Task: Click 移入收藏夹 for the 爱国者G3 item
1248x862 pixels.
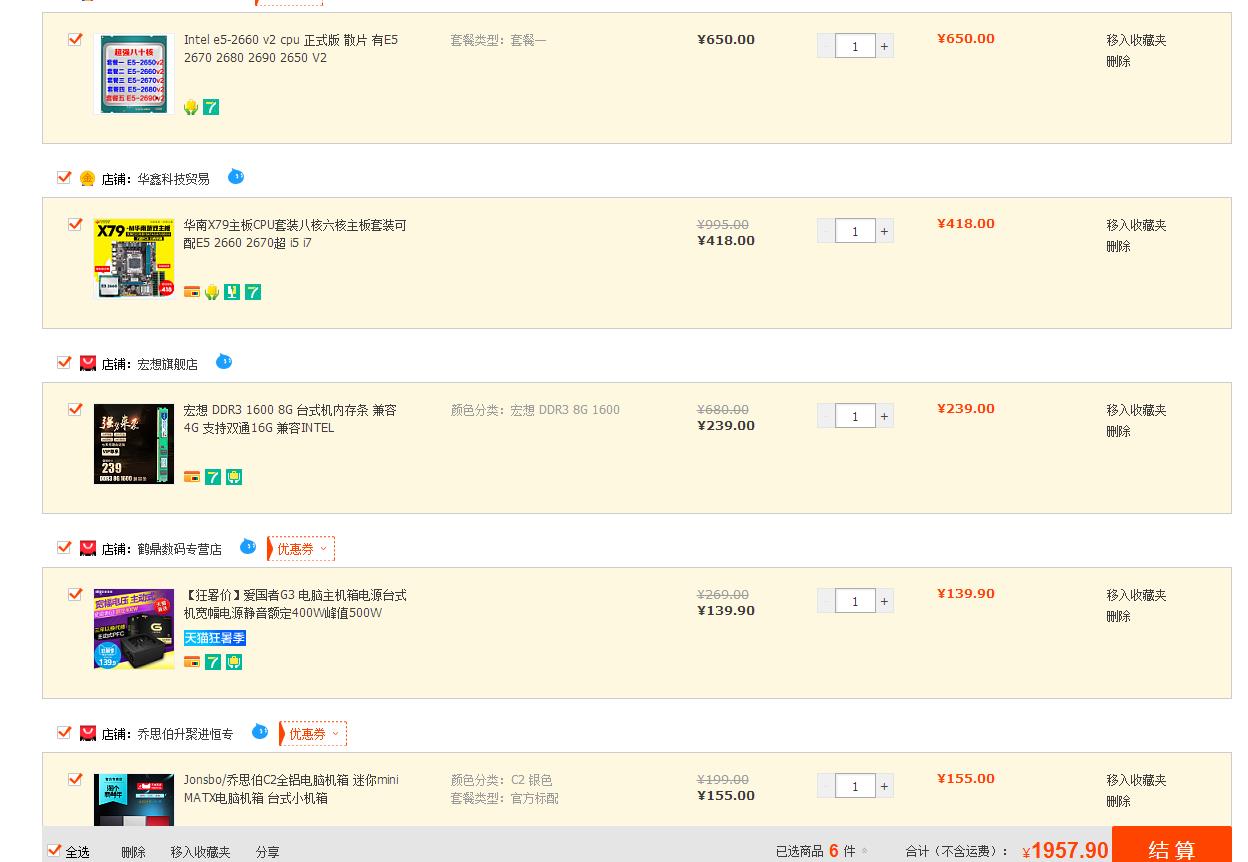Action: click(1136, 595)
